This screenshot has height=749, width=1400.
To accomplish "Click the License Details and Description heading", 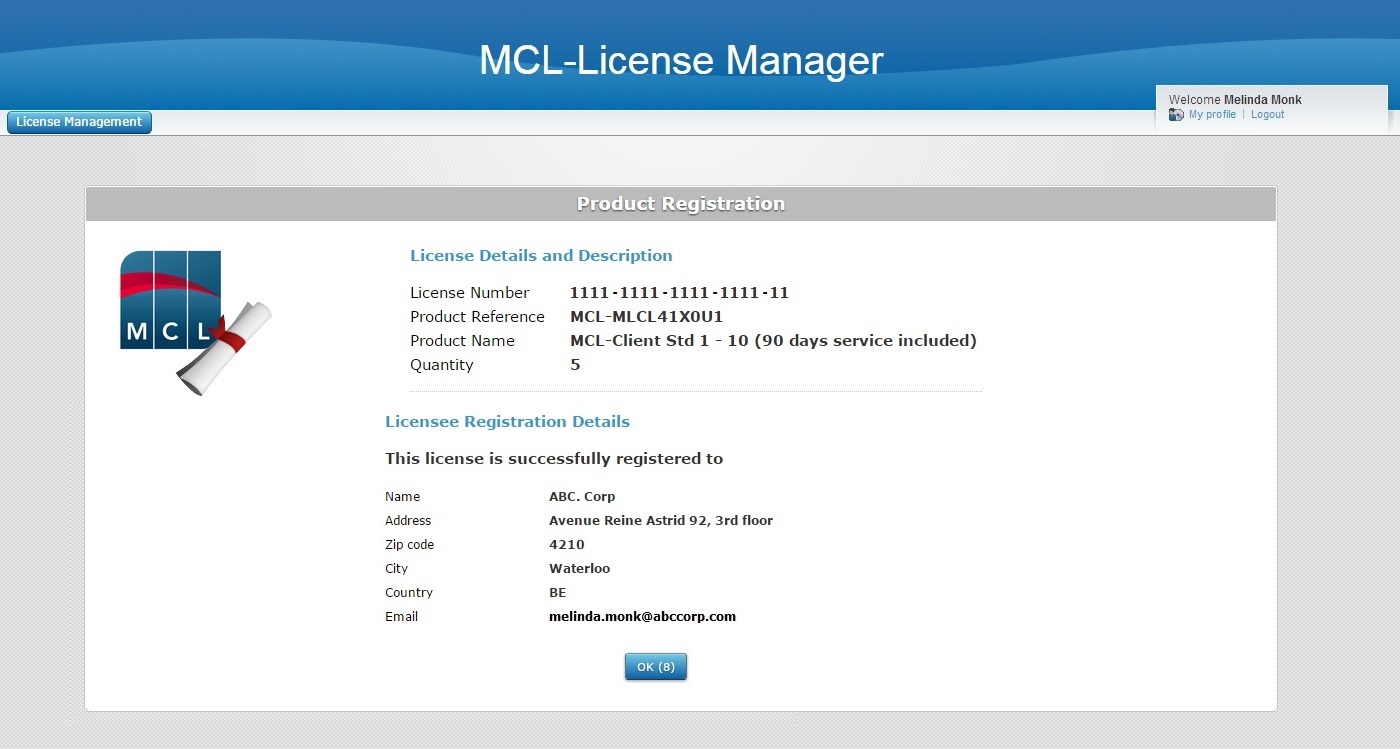I will (541, 256).
